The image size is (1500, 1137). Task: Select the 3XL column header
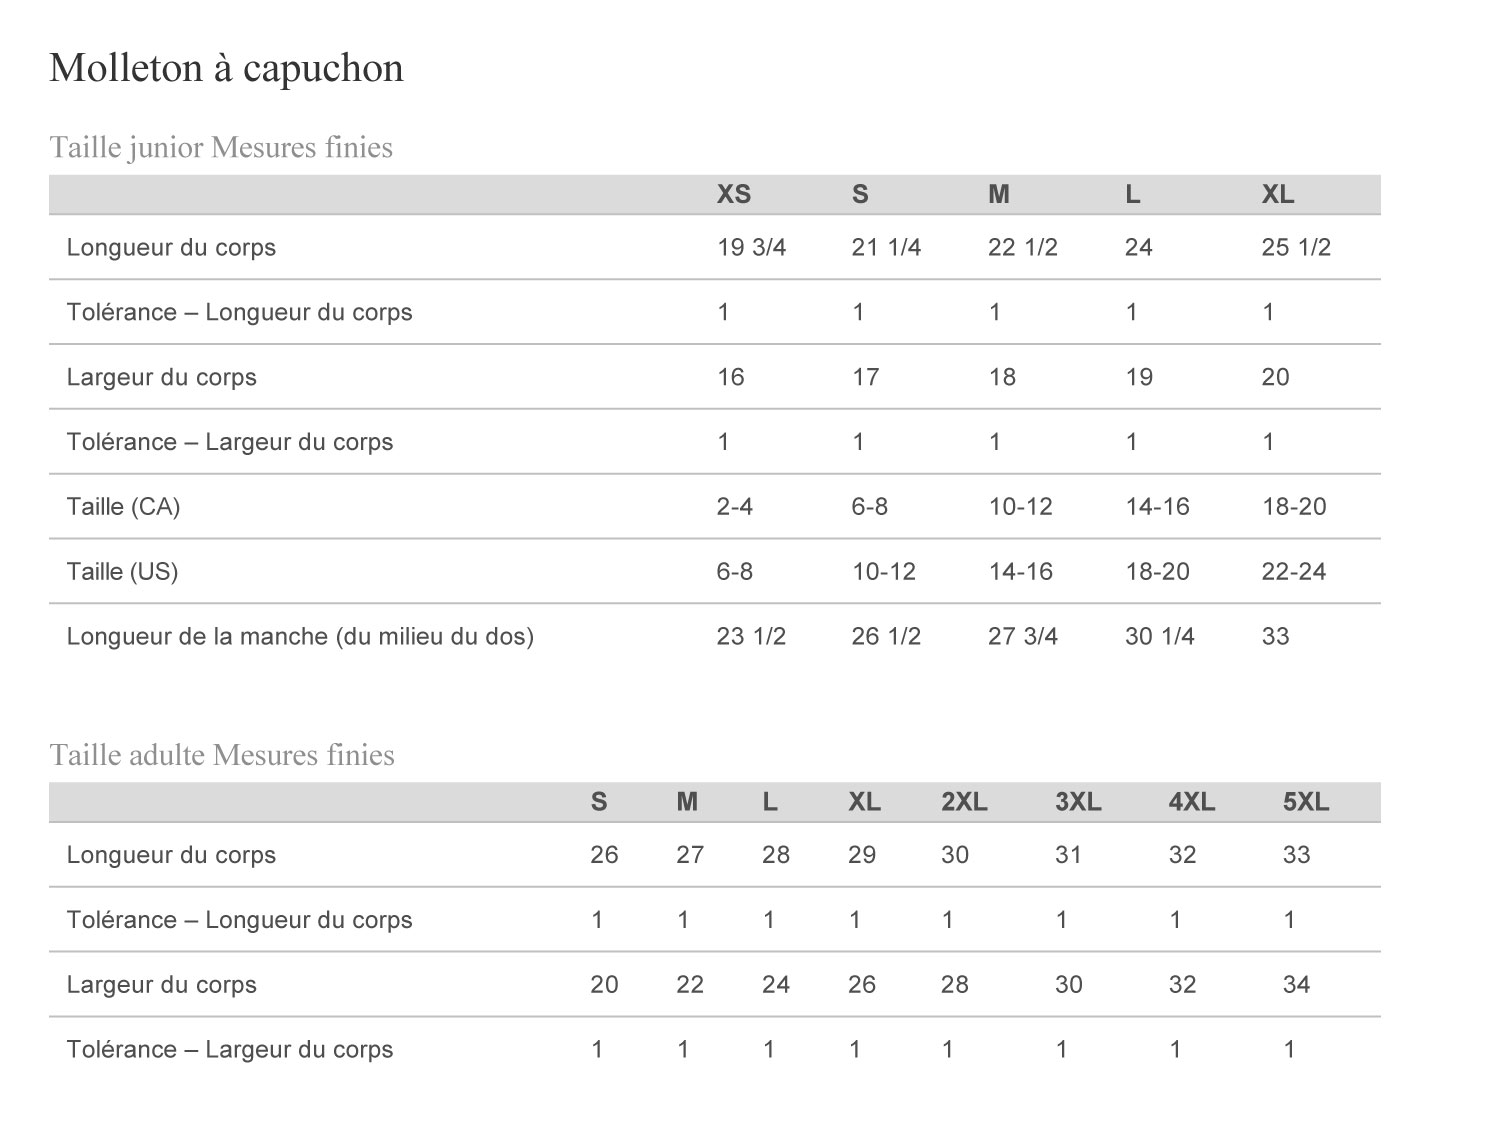coord(1078,801)
